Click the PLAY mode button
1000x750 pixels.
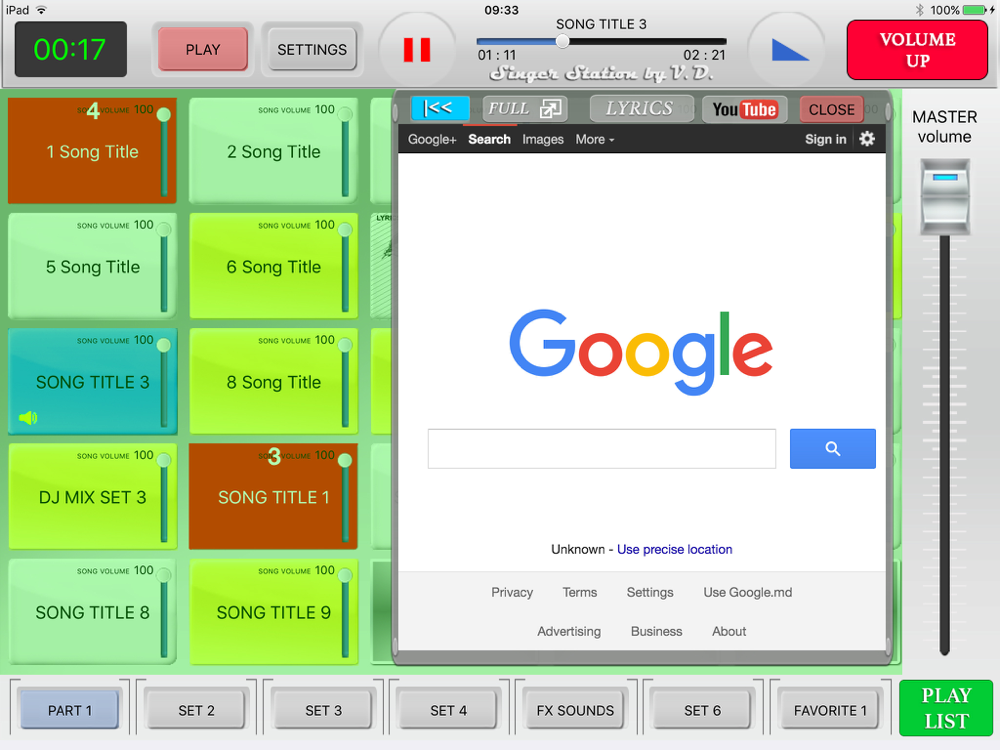(x=203, y=50)
